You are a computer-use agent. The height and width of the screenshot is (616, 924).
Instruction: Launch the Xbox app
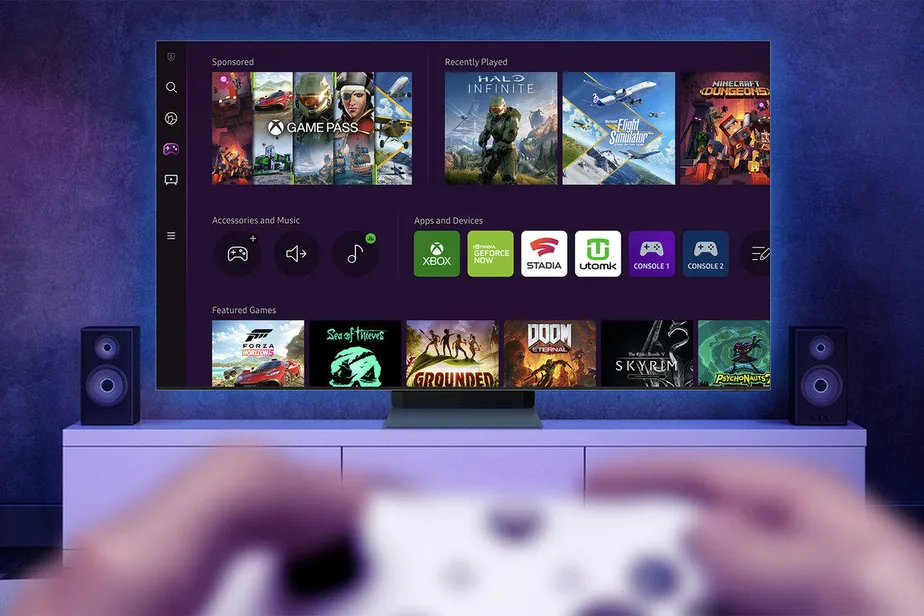click(x=436, y=253)
